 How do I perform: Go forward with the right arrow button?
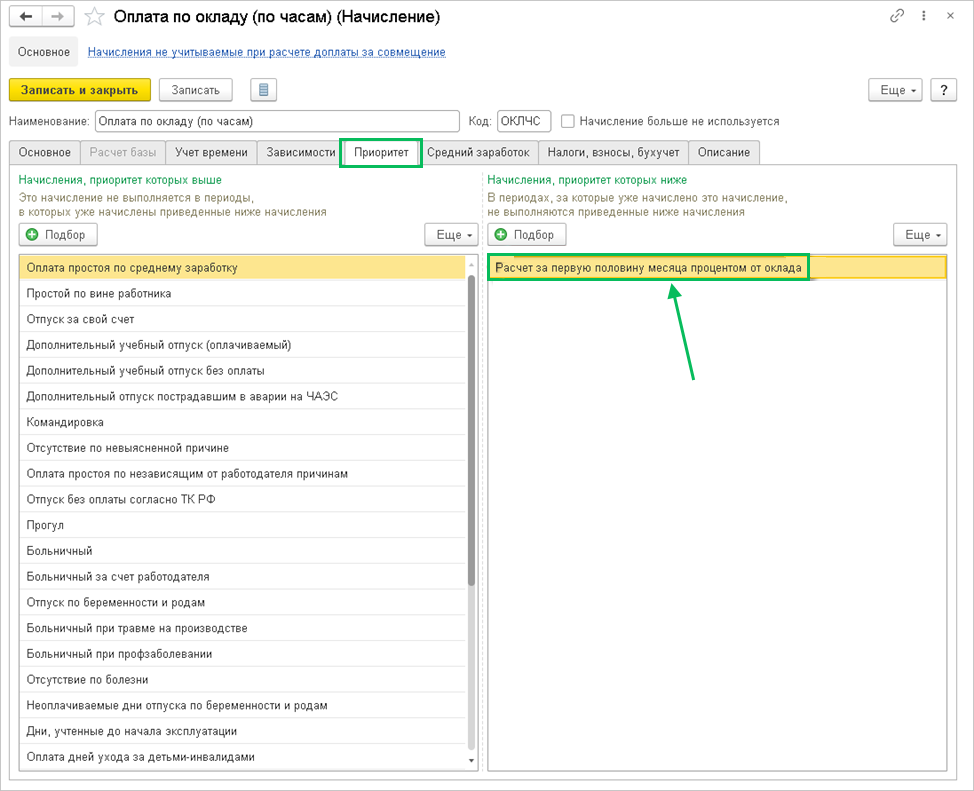[58, 17]
